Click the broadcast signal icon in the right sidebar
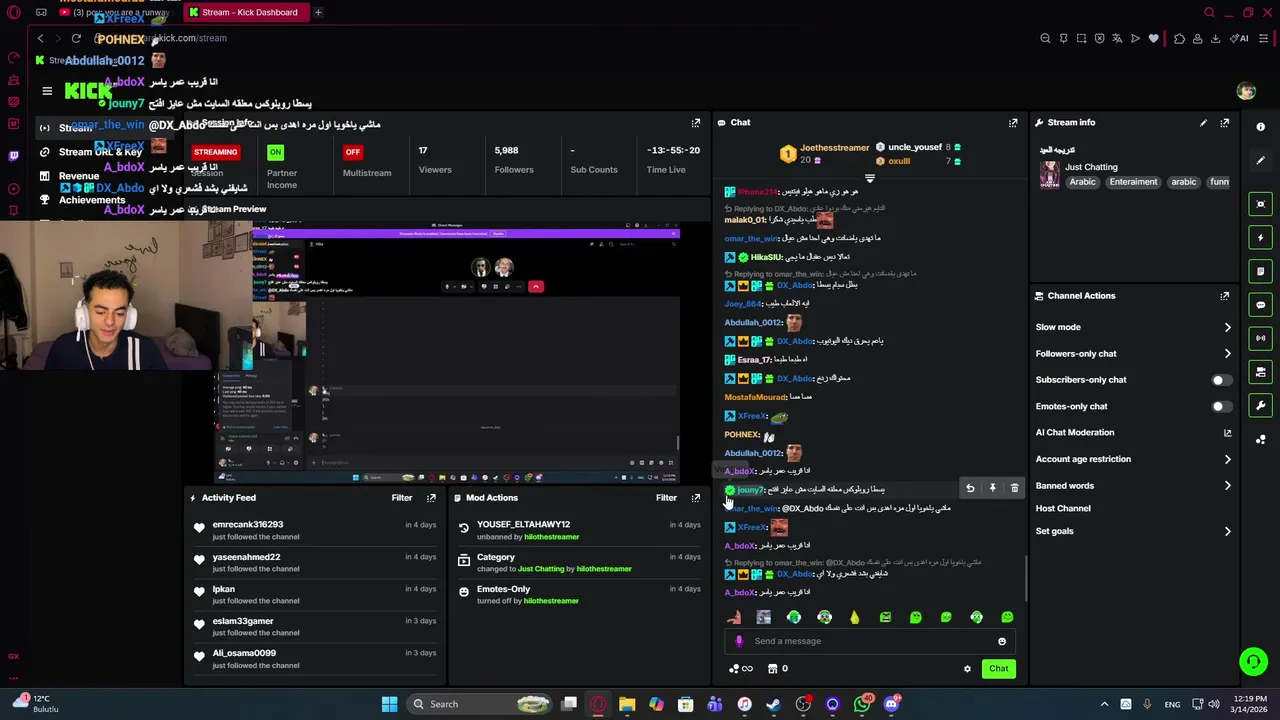Image resolution: width=1280 pixels, height=720 pixels. pyautogui.click(x=1261, y=338)
